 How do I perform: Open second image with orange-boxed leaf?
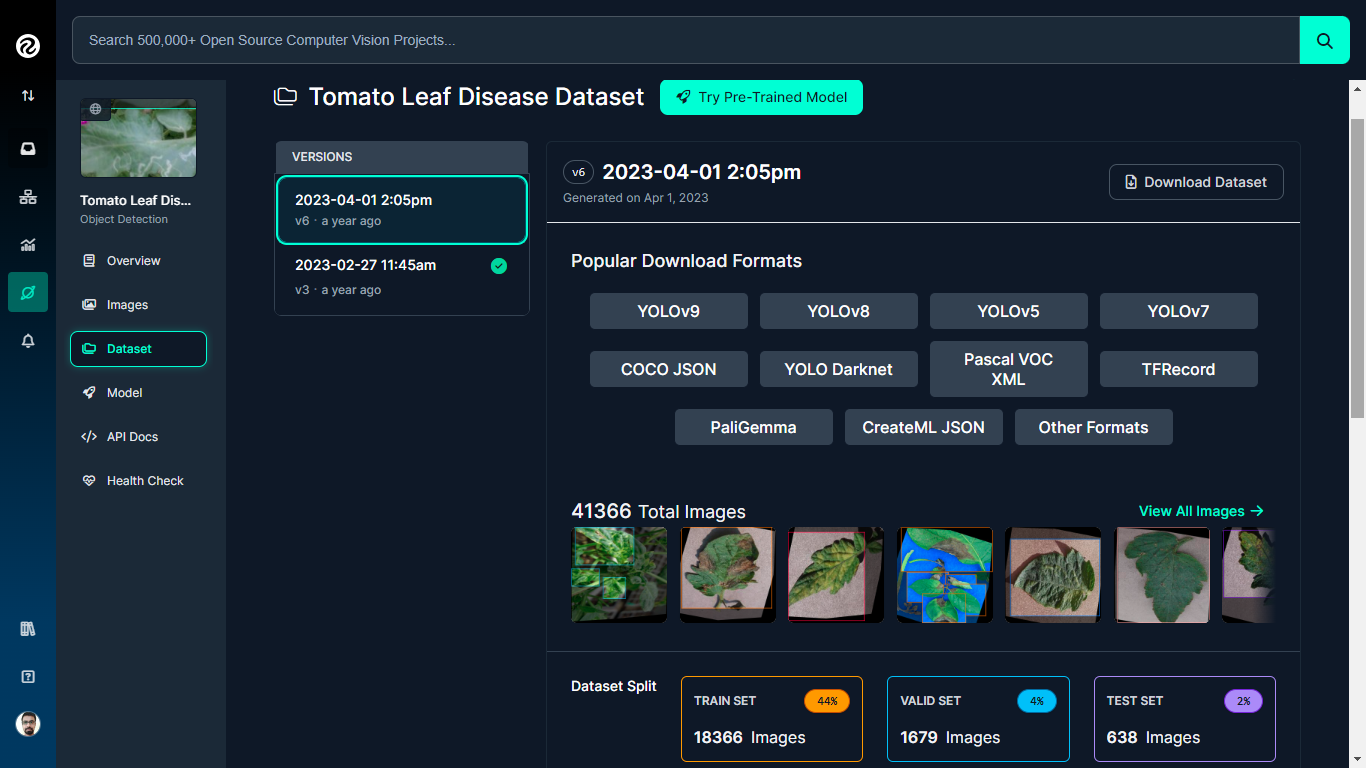[x=727, y=575]
